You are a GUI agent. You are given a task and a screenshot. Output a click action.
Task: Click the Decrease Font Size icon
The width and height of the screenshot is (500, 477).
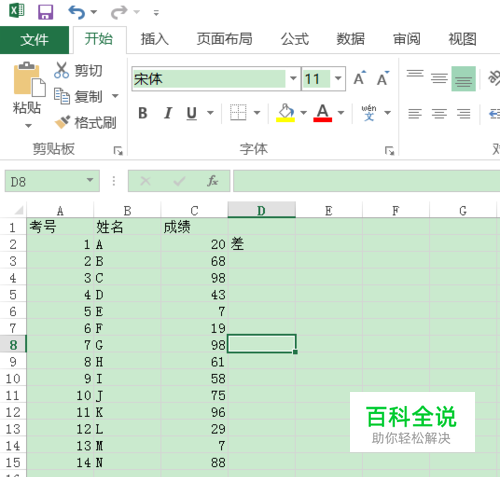383,78
